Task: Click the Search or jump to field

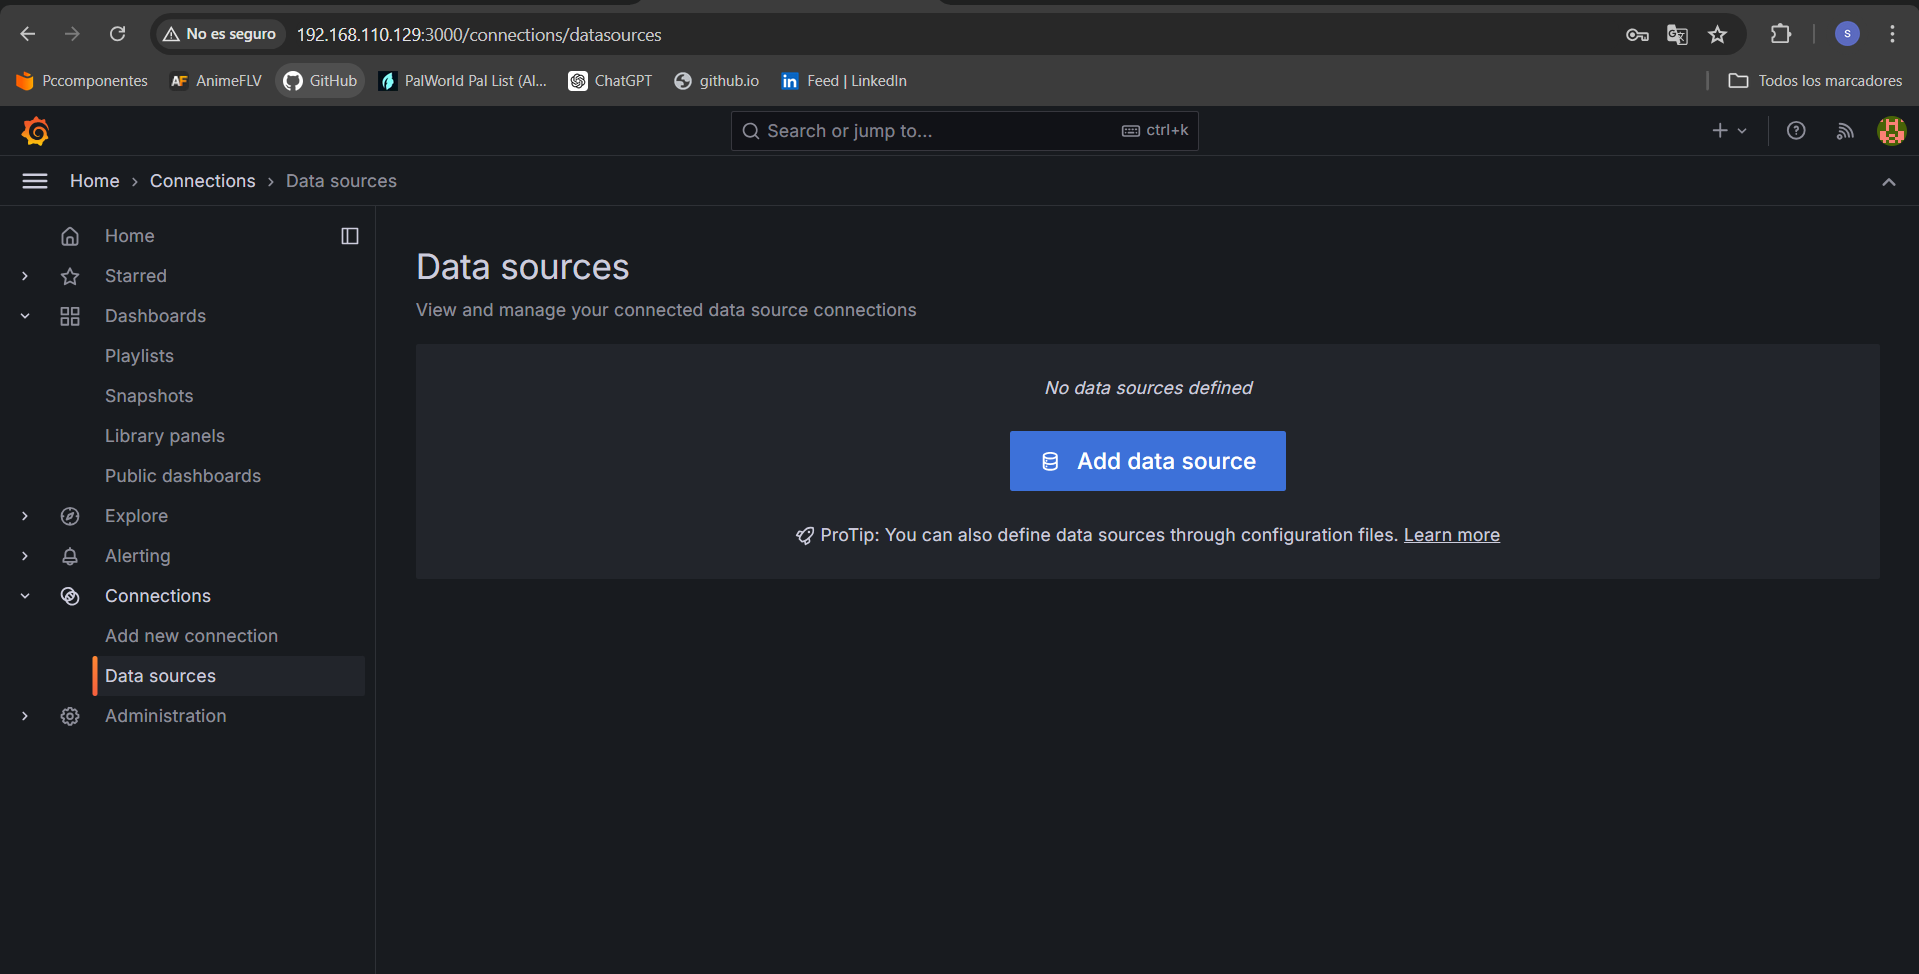Action: pyautogui.click(x=960, y=130)
